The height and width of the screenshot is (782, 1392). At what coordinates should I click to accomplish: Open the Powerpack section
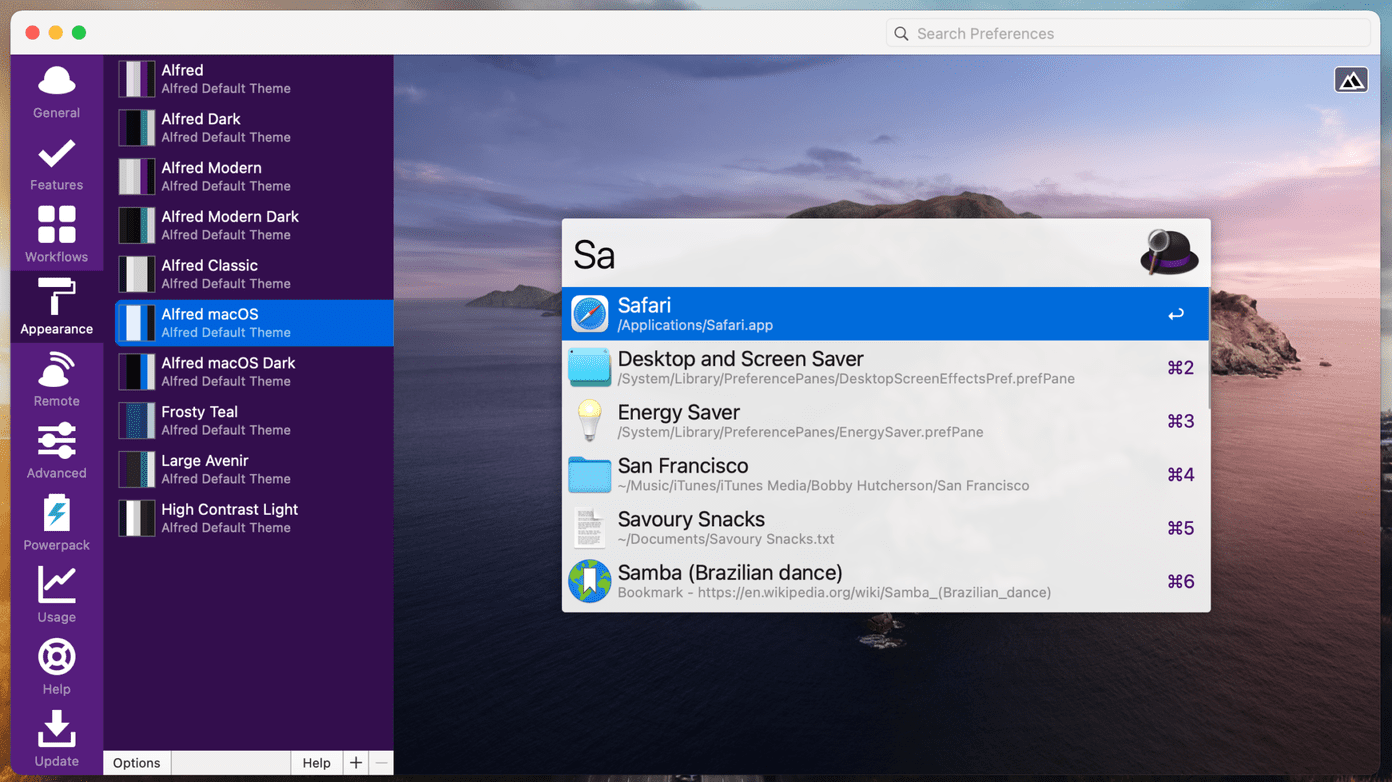pos(56,523)
